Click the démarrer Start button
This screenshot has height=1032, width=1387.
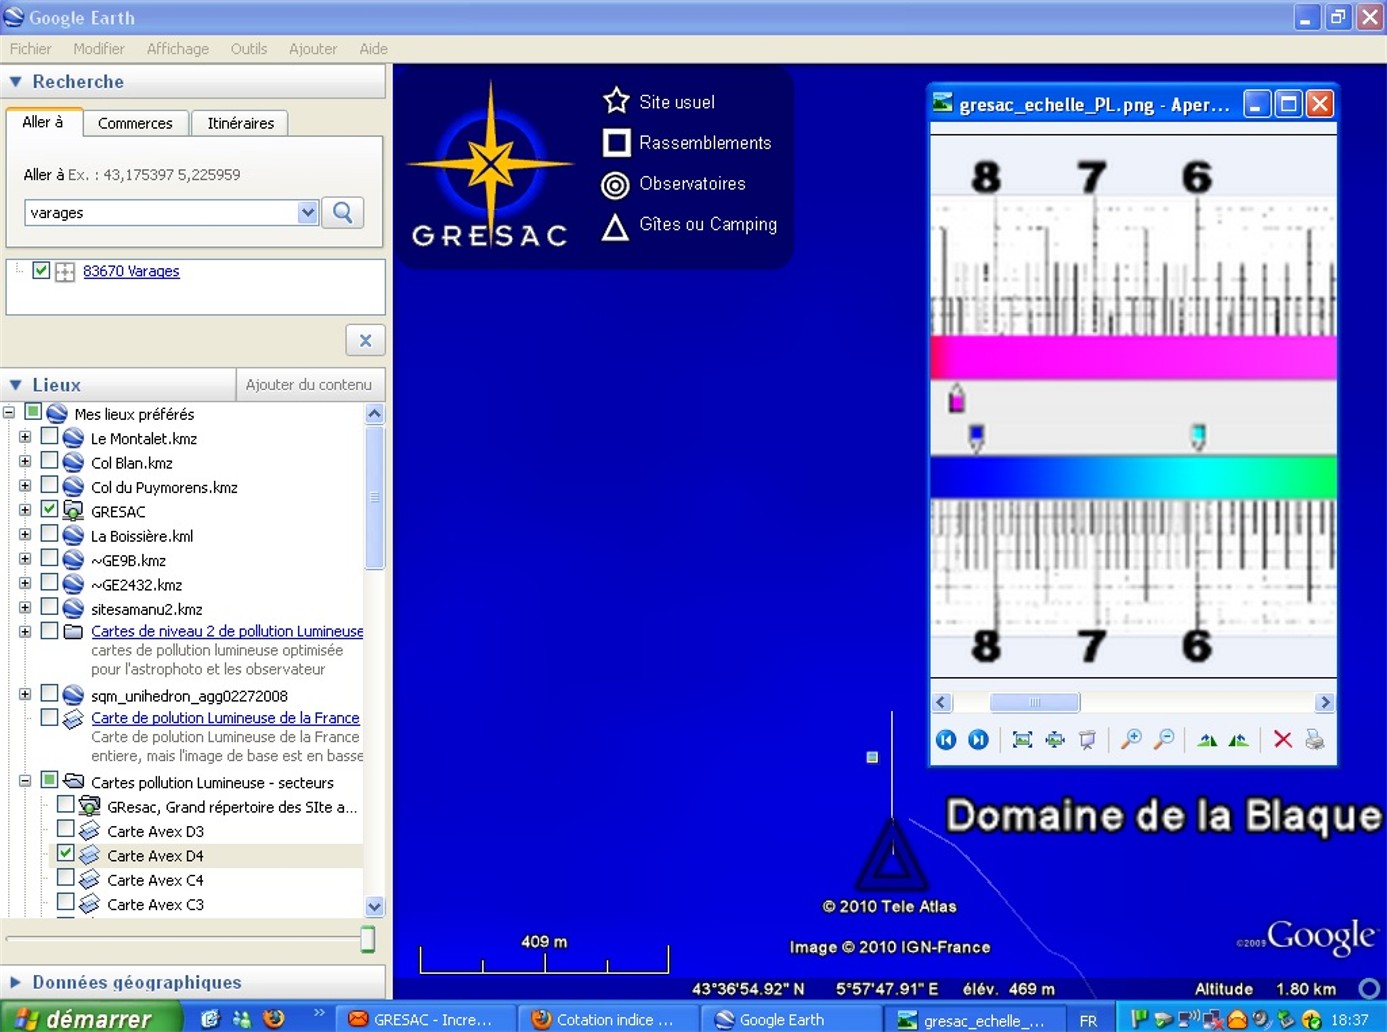pyautogui.click(x=91, y=1019)
